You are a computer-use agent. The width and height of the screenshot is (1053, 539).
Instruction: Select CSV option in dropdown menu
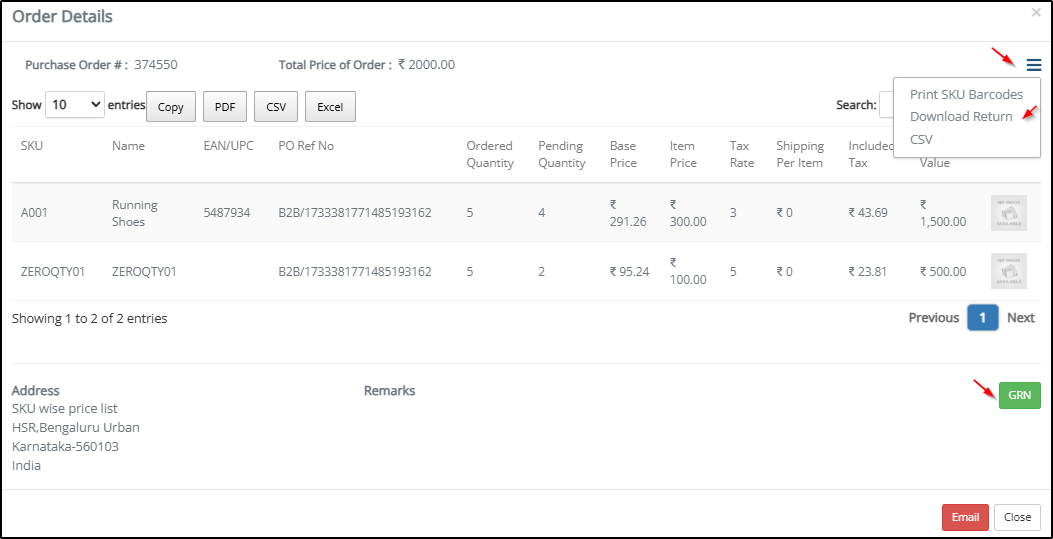[x=921, y=139]
